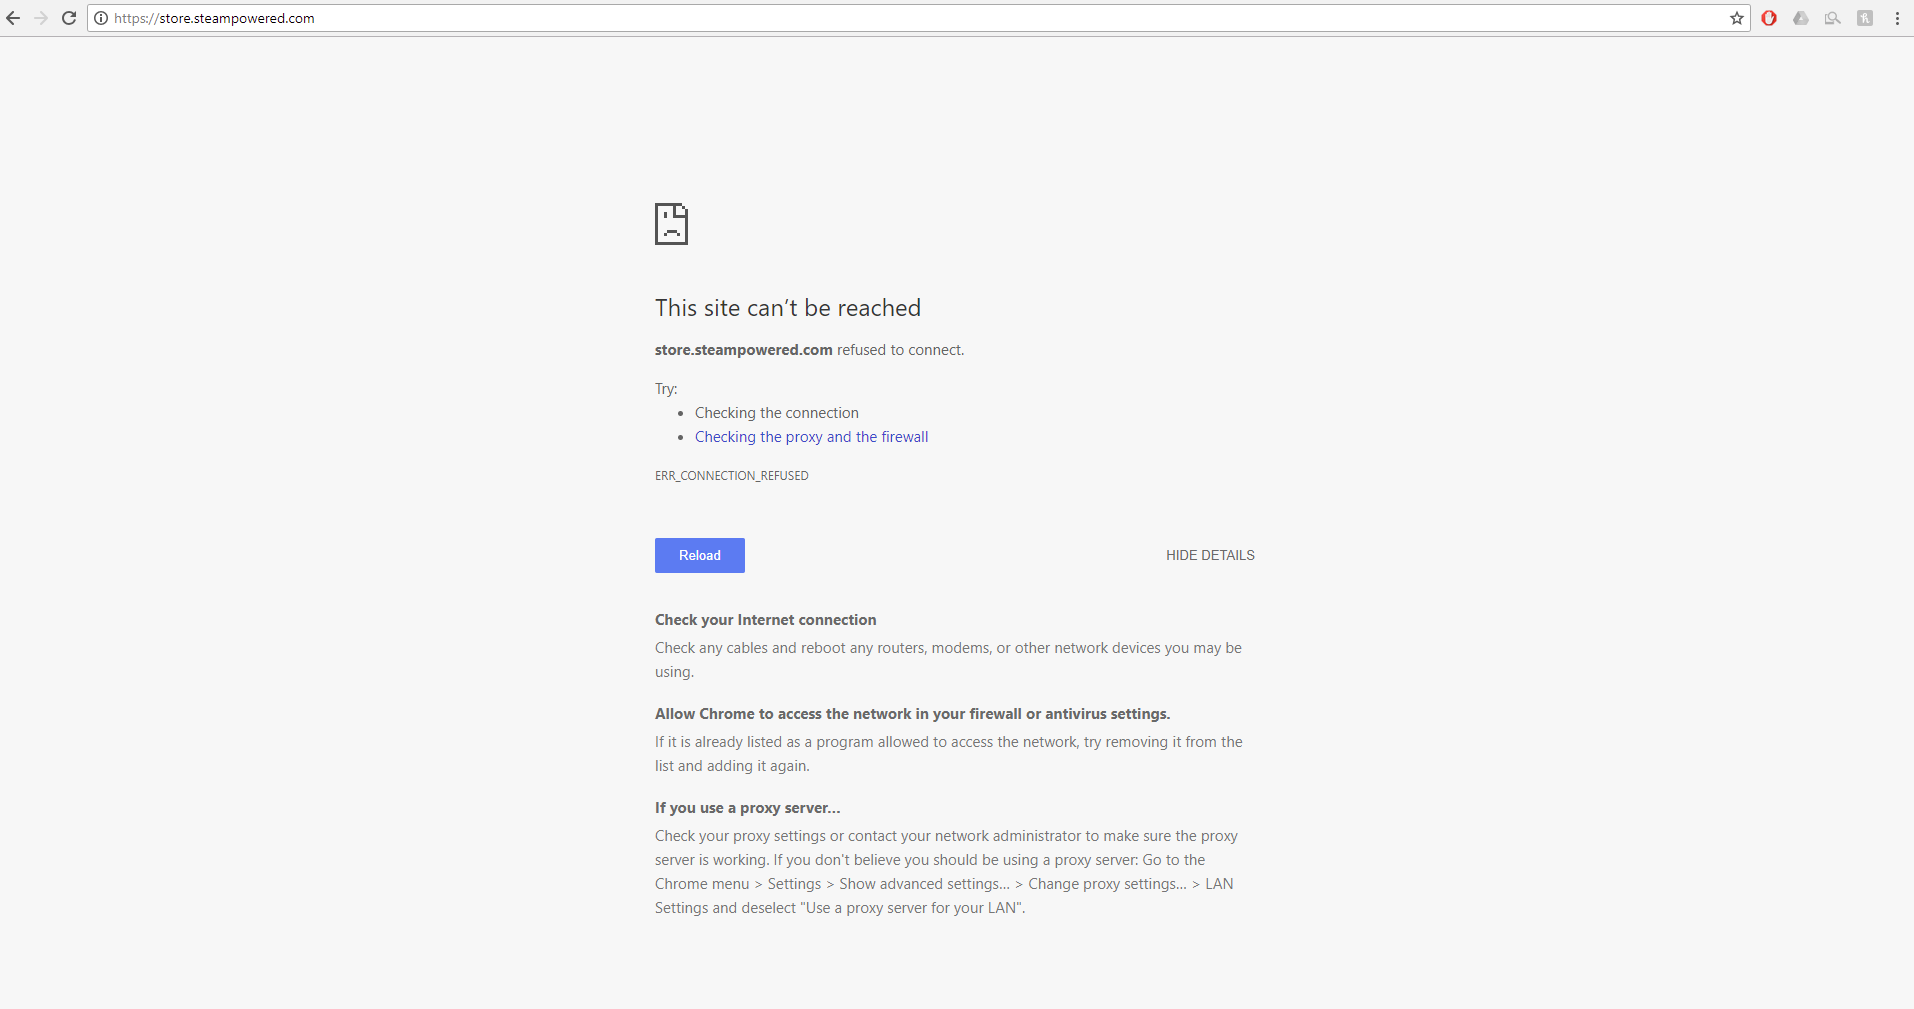
Task: Open the Google Drive extension icon
Action: coord(1801,18)
